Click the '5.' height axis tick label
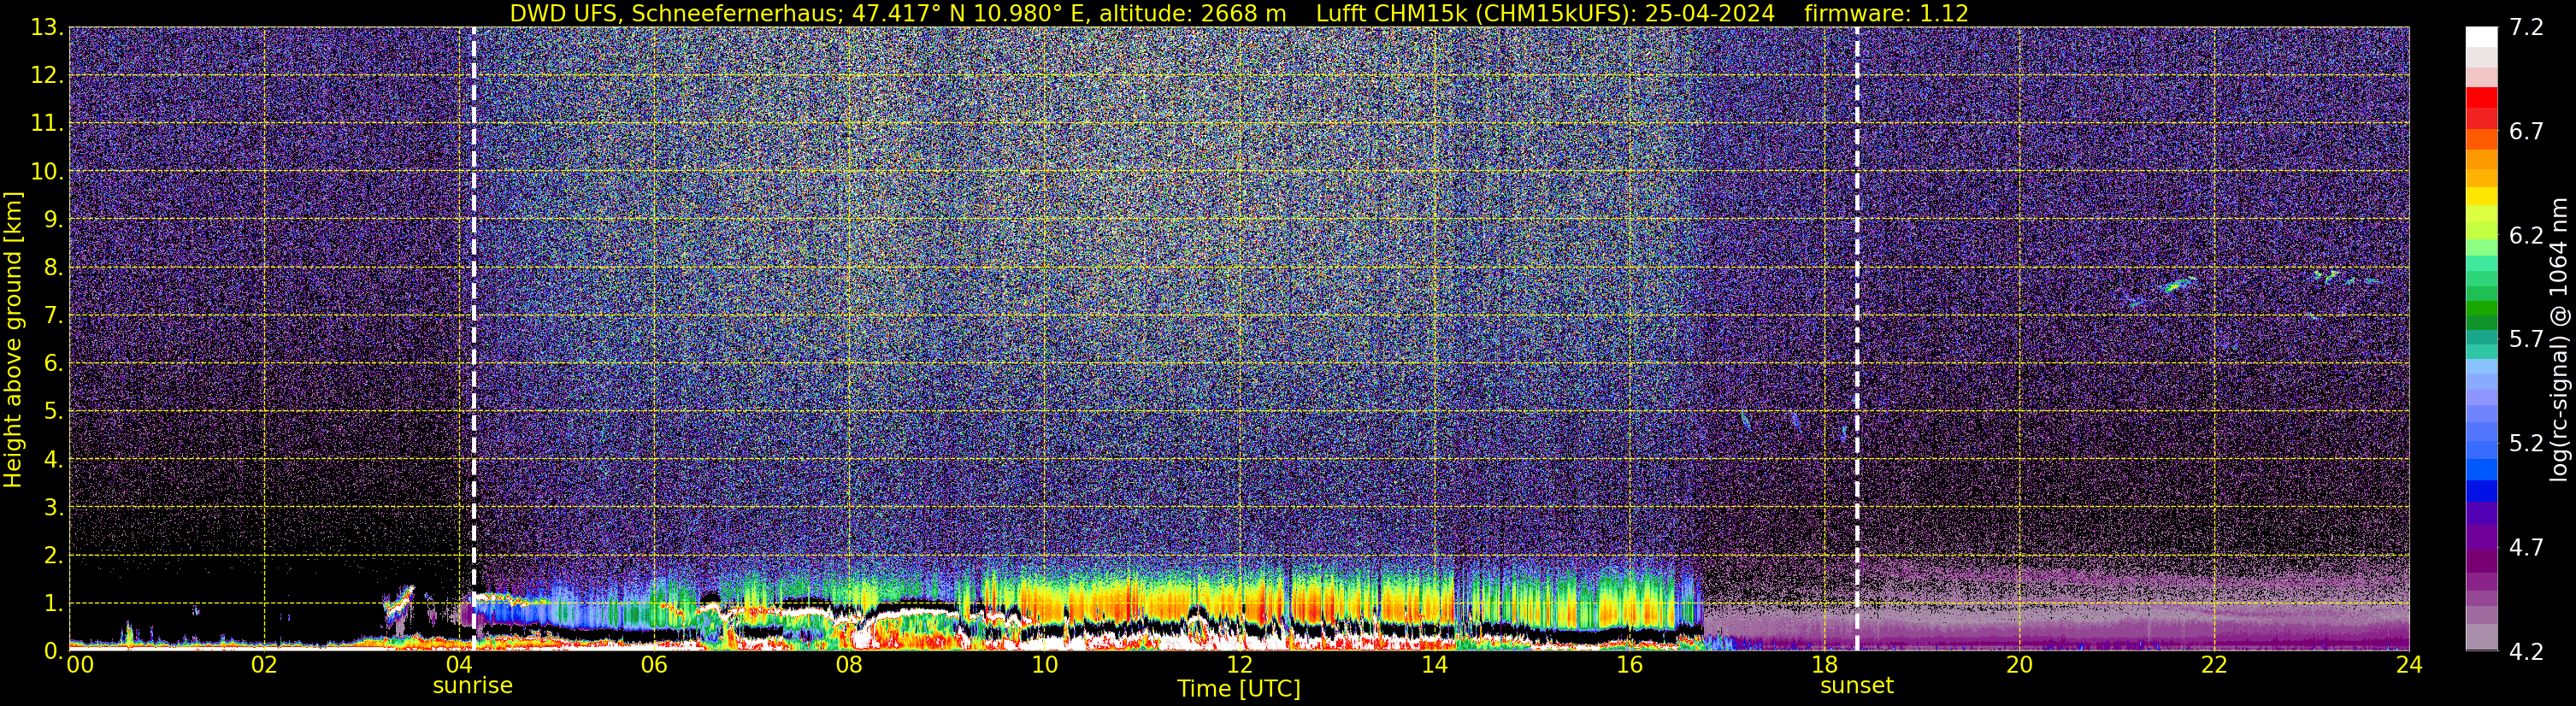 pos(53,411)
